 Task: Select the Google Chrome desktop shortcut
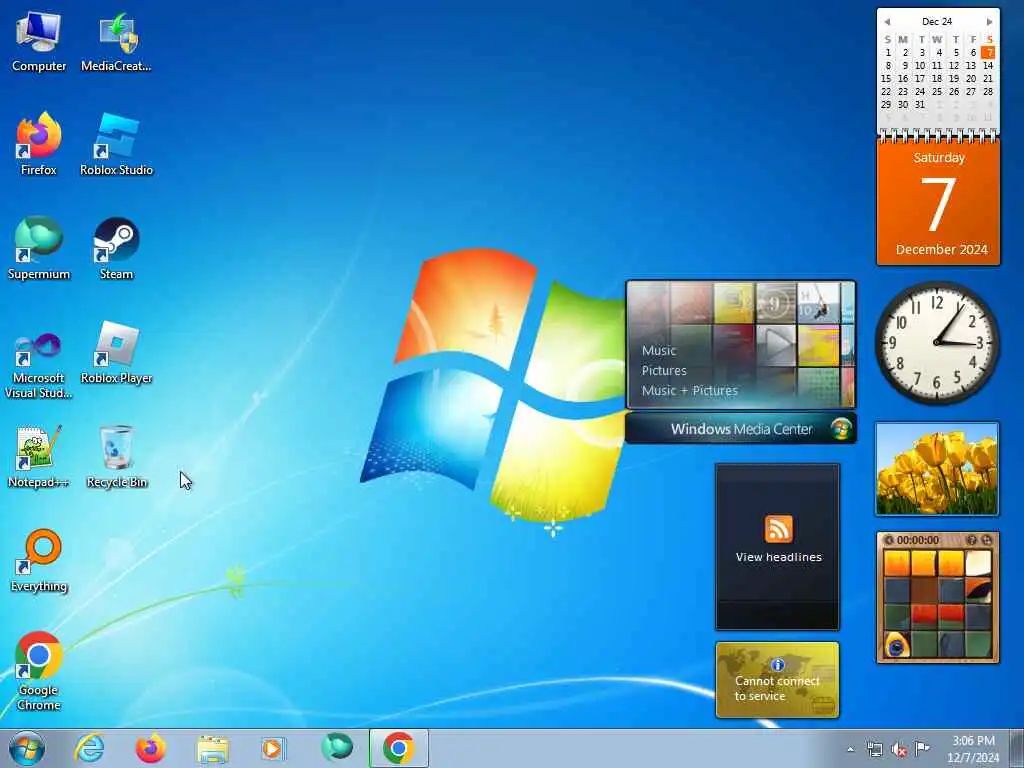[39, 671]
